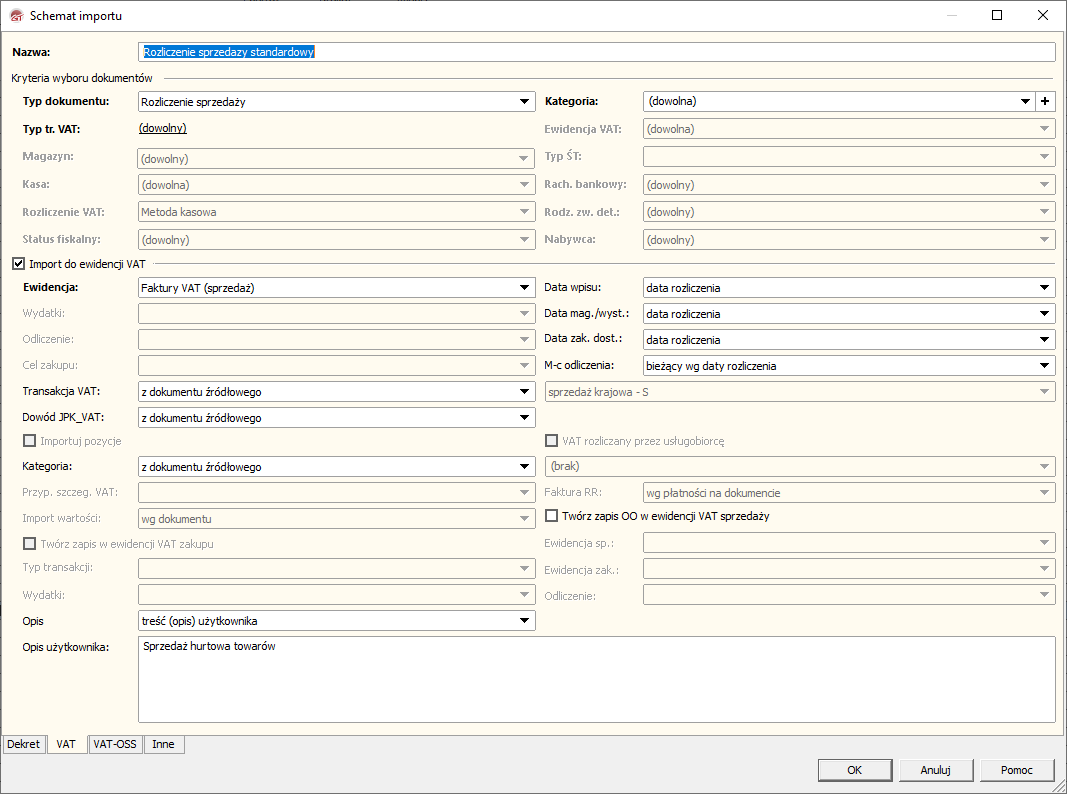Enable Twórz zapis OO w ewidencji VAT sprzedaży

coord(552,516)
